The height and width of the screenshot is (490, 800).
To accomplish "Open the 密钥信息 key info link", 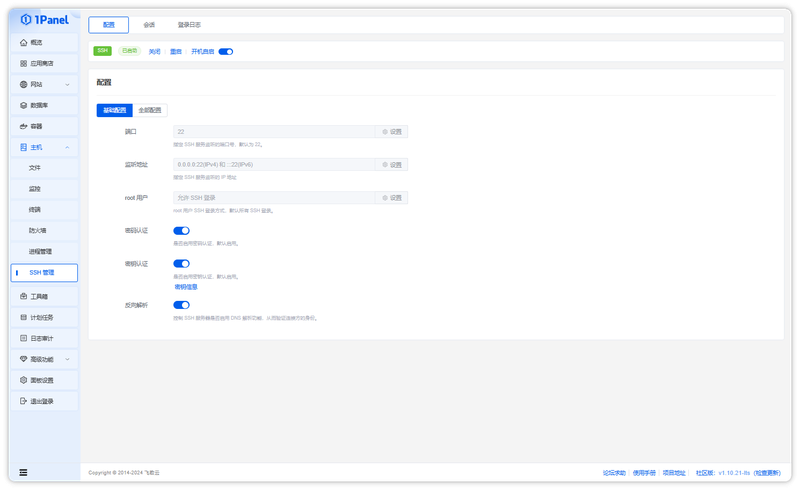I will 186,287.
